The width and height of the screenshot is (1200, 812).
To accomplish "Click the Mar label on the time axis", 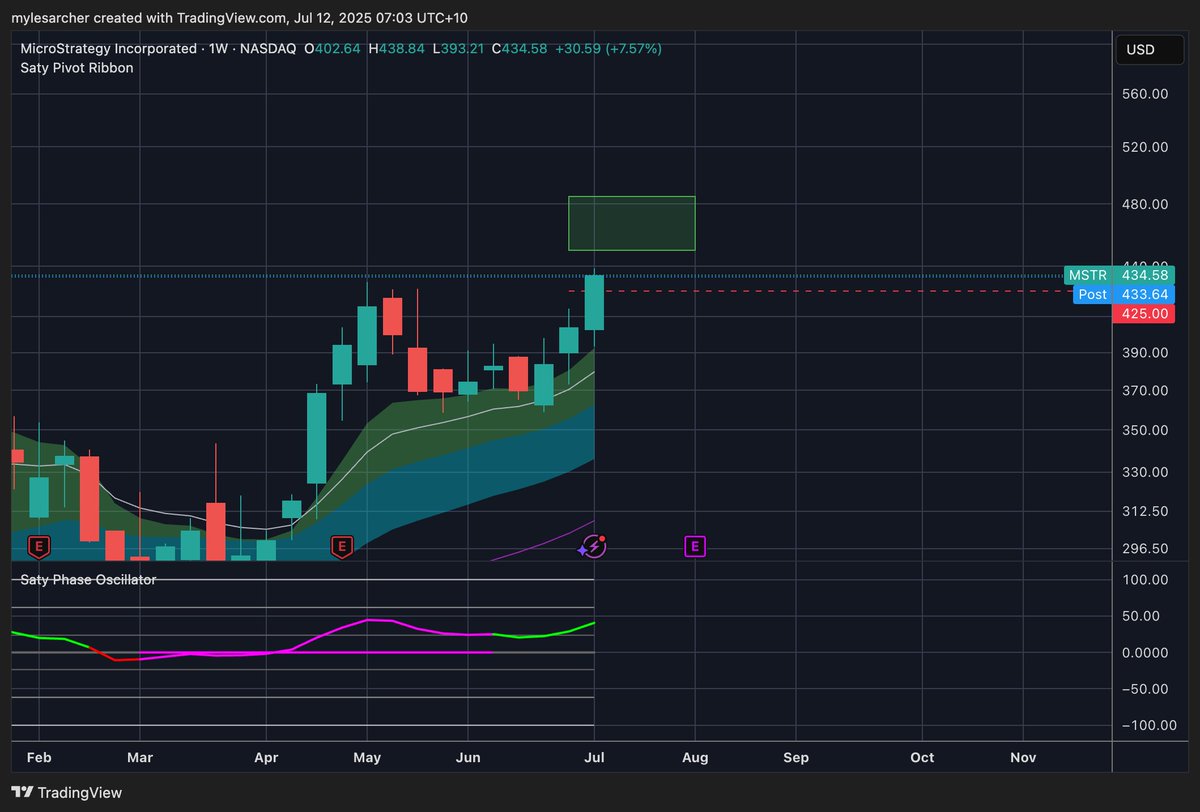I will pyautogui.click(x=140, y=758).
